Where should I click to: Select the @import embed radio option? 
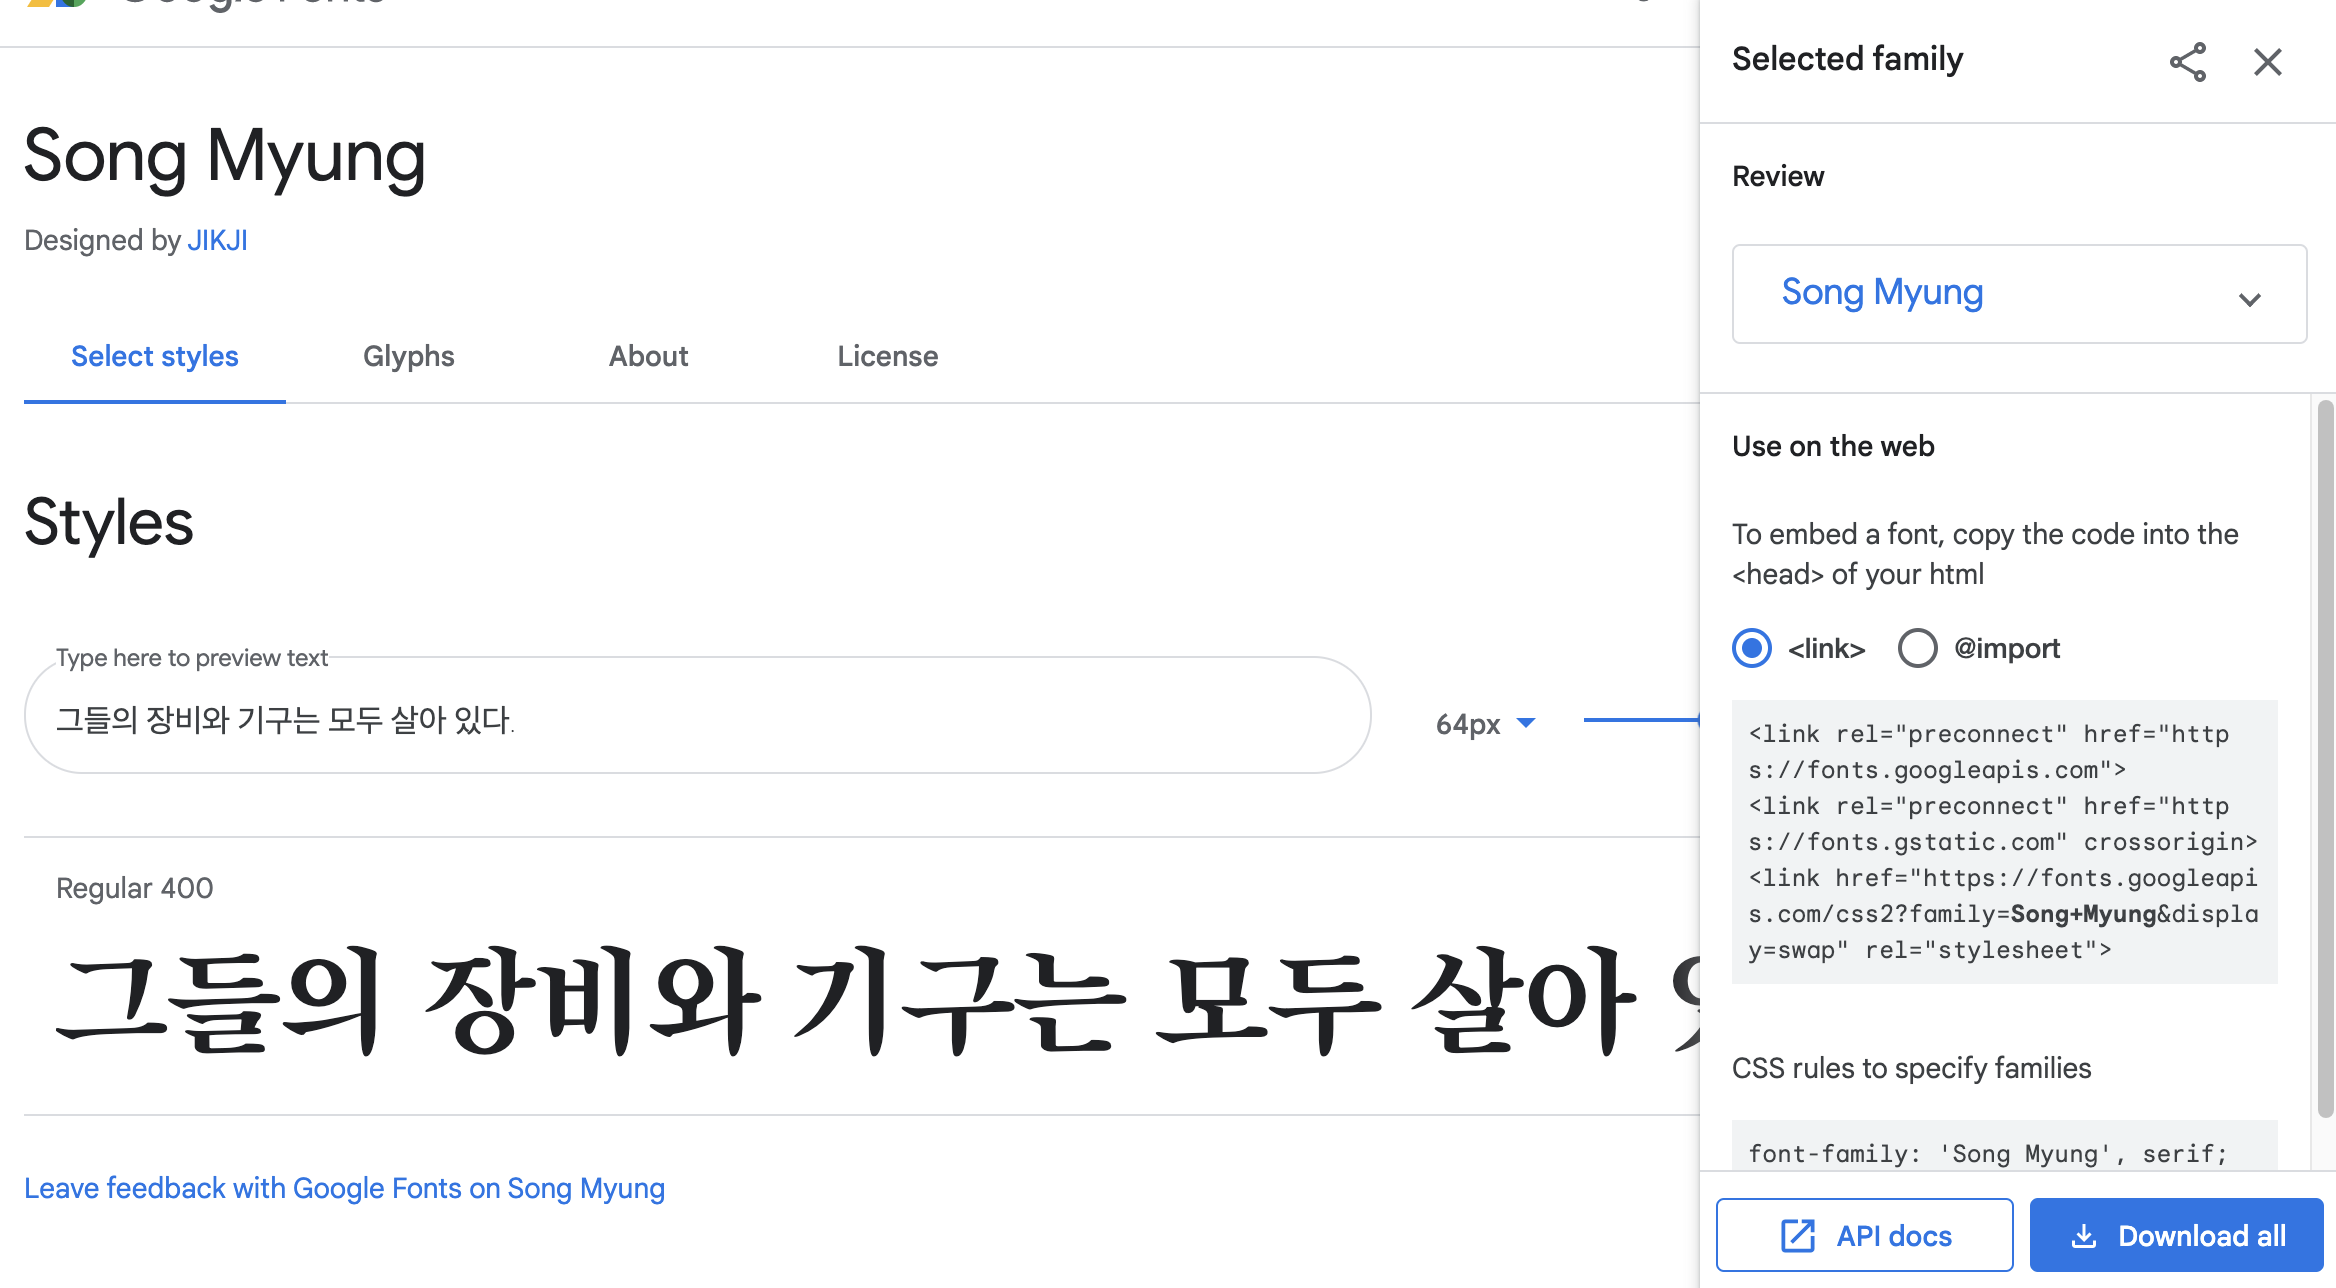coord(1917,648)
